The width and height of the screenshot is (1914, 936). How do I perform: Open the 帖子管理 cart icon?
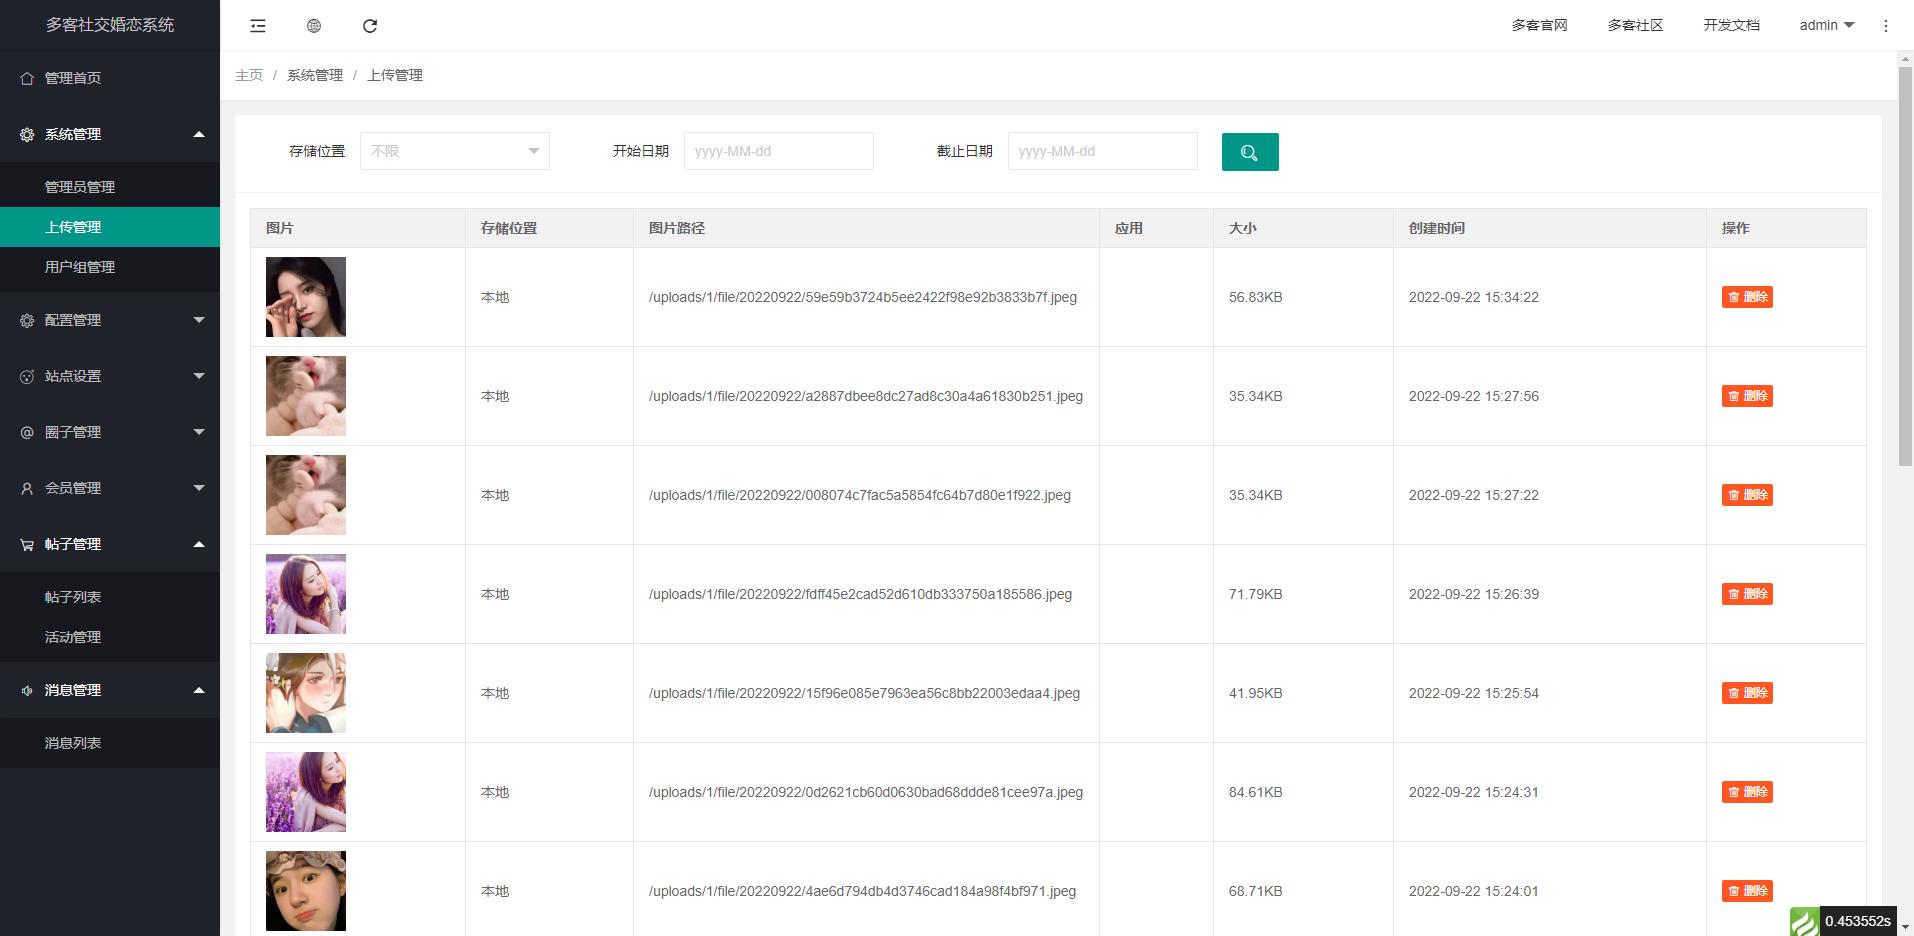pyautogui.click(x=26, y=544)
